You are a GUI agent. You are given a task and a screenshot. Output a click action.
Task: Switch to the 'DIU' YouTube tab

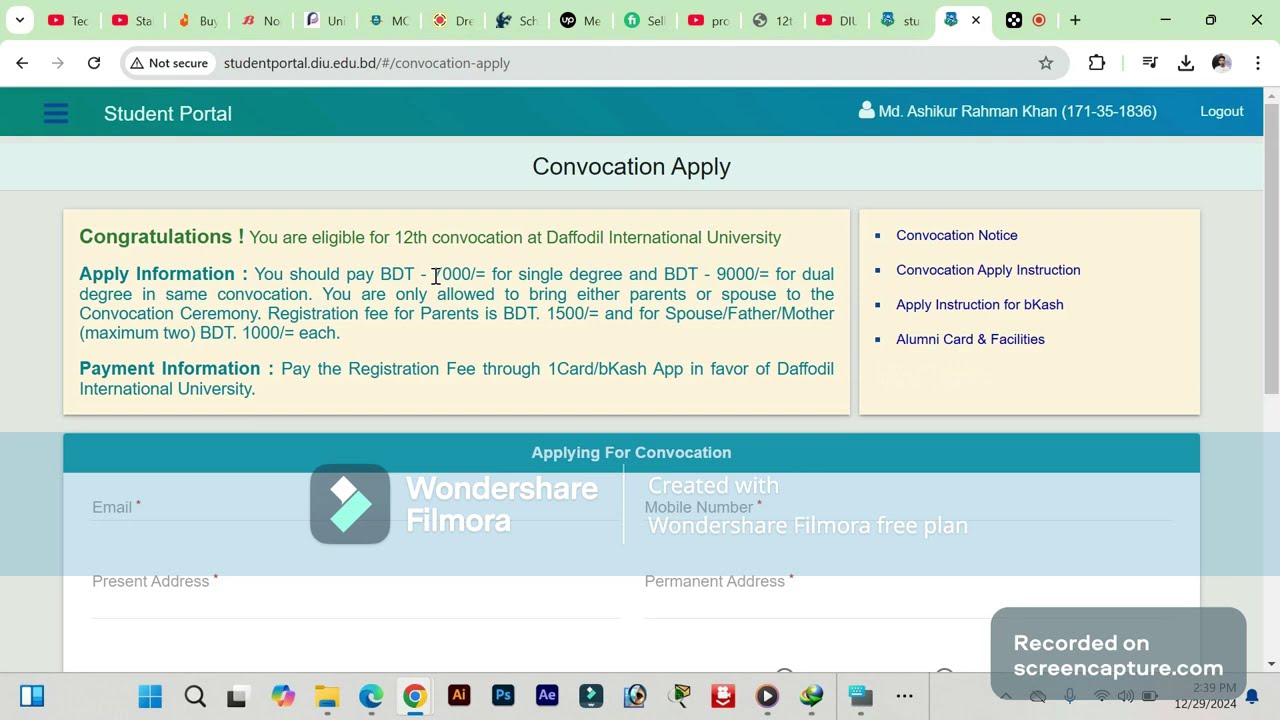coord(837,20)
